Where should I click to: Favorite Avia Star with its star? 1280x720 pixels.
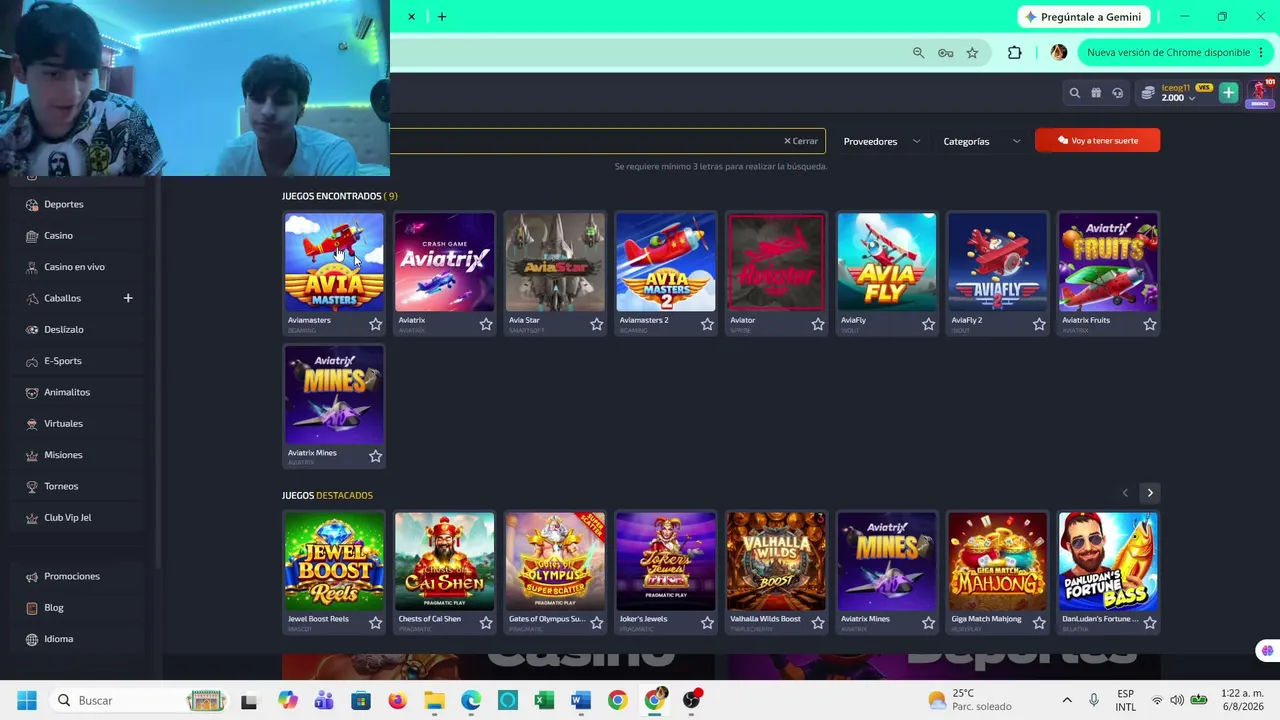pyautogui.click(x=597, y=324)
